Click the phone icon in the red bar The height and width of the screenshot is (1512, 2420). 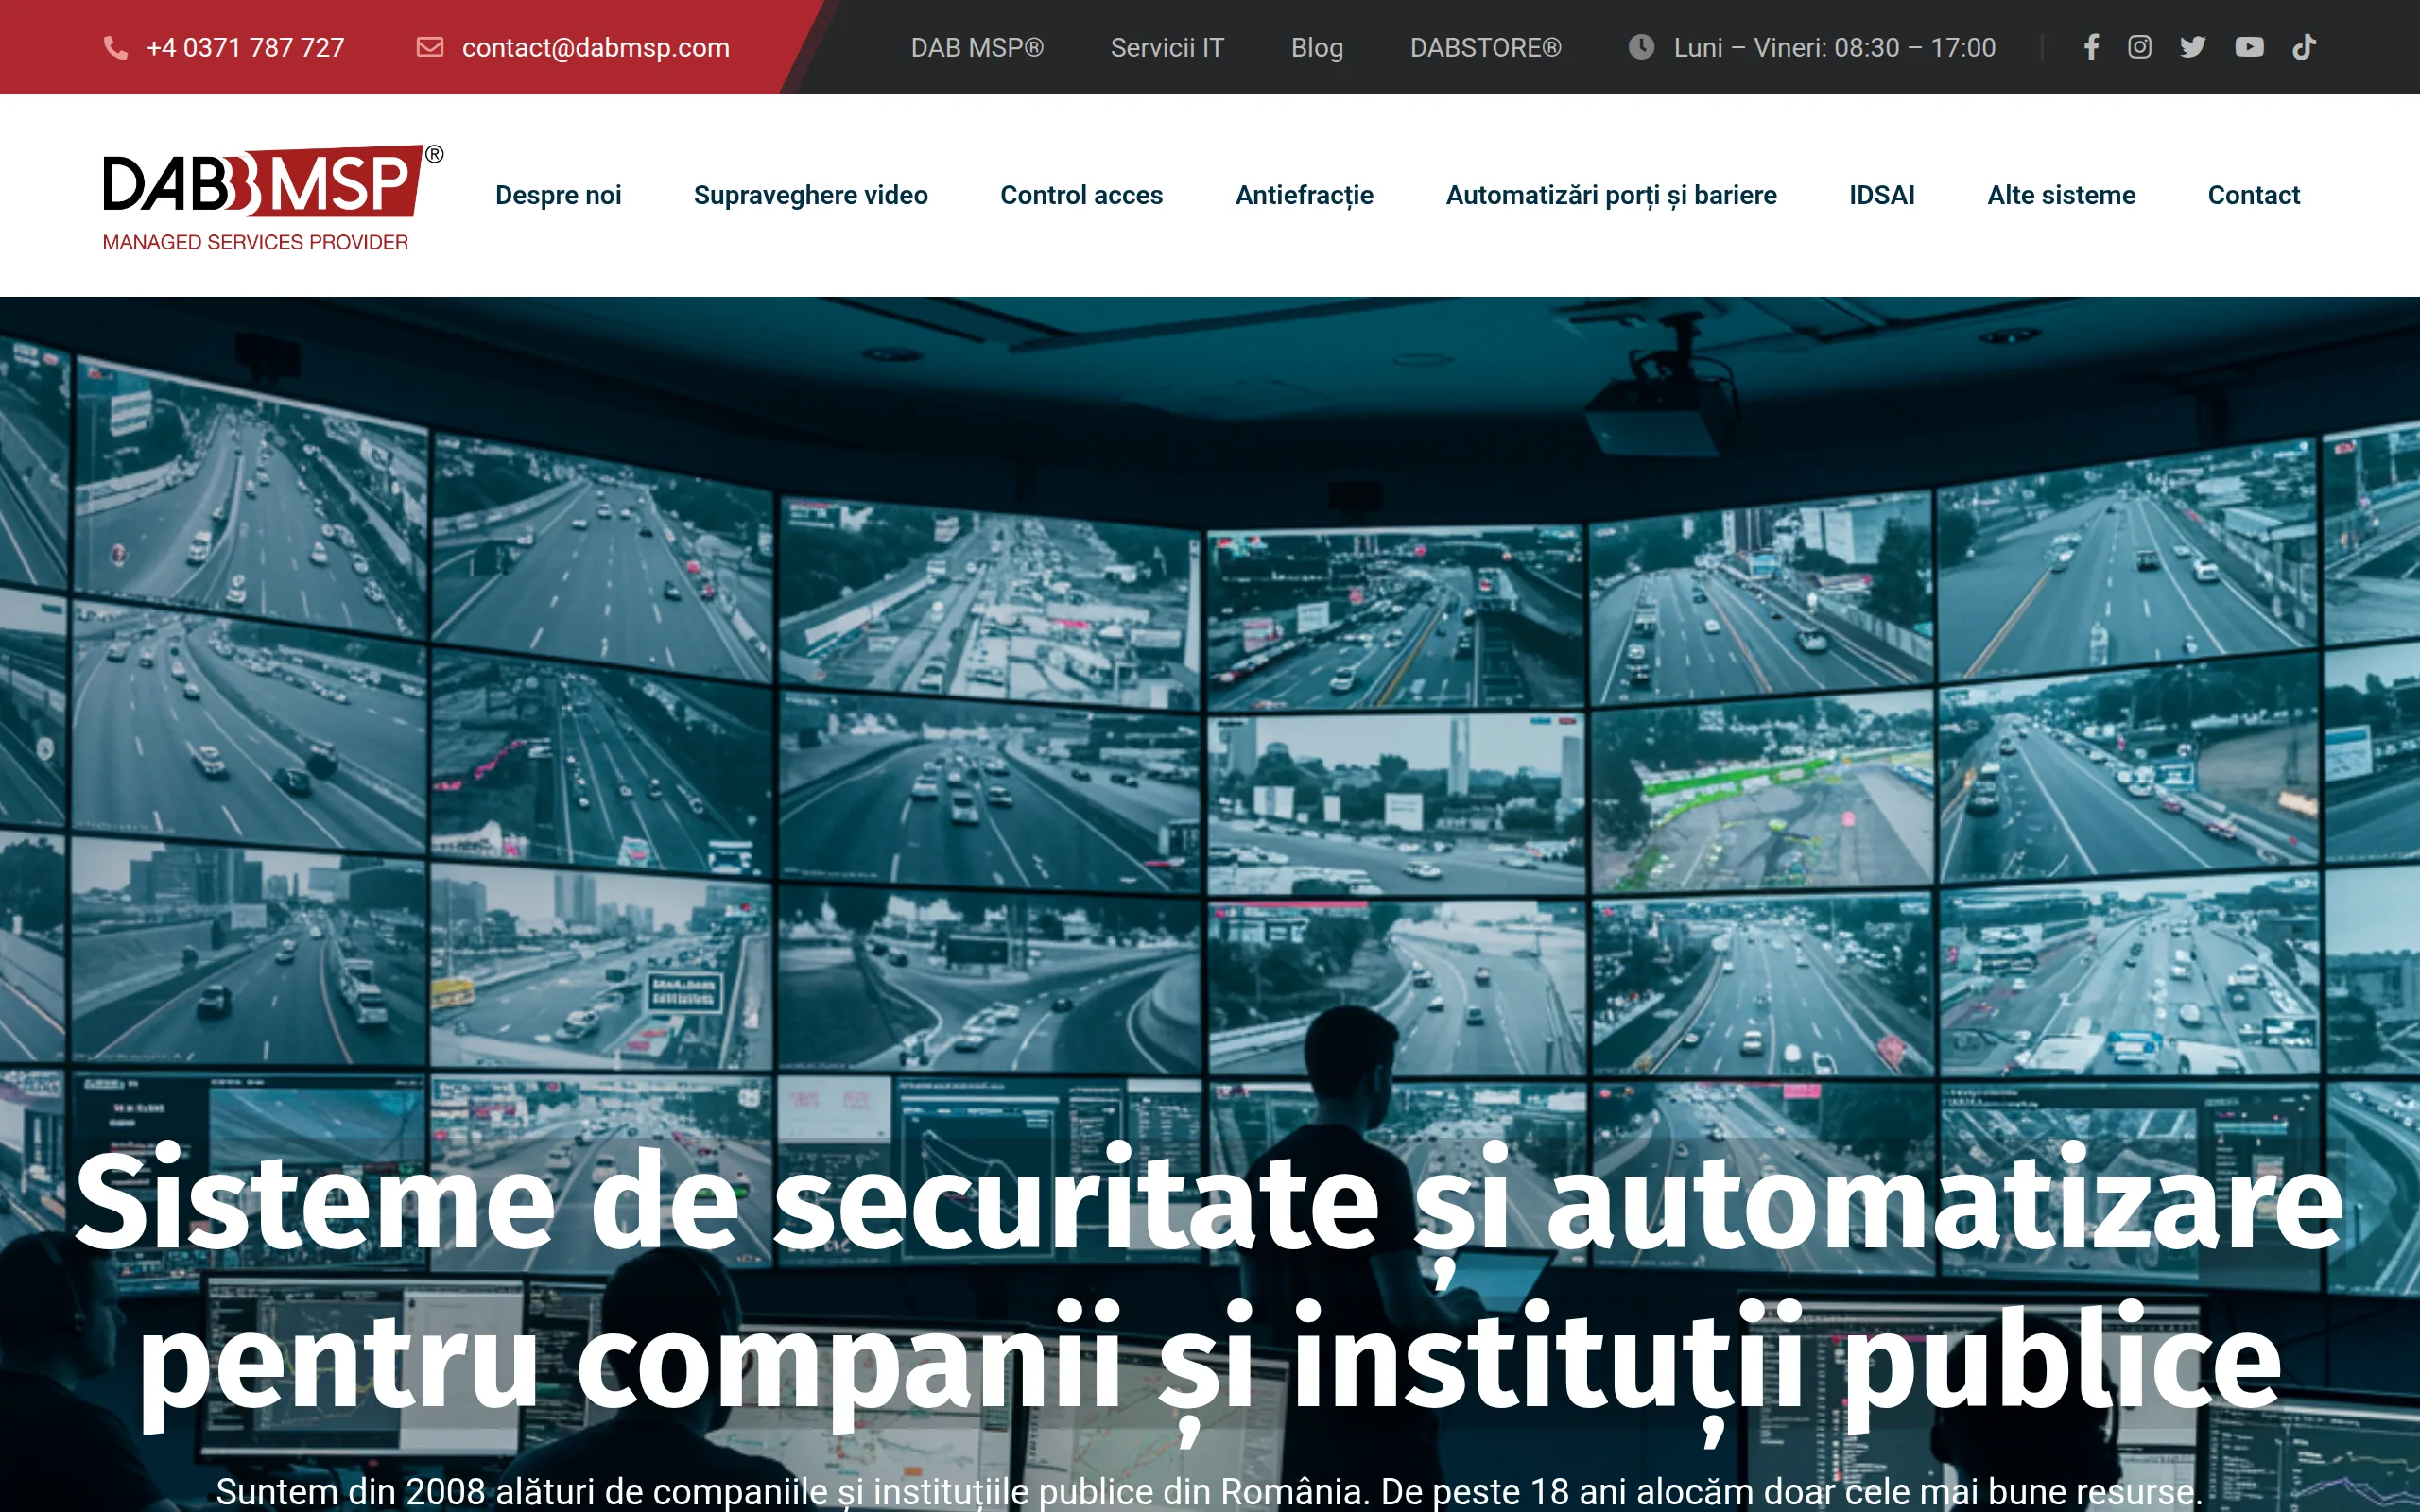tap(116, 47)
